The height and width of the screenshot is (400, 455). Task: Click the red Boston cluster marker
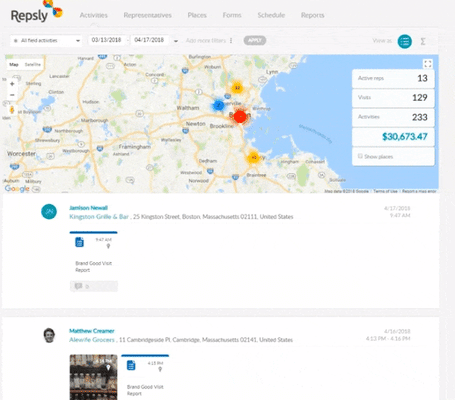pyautogui.click(x=240, y=117)
